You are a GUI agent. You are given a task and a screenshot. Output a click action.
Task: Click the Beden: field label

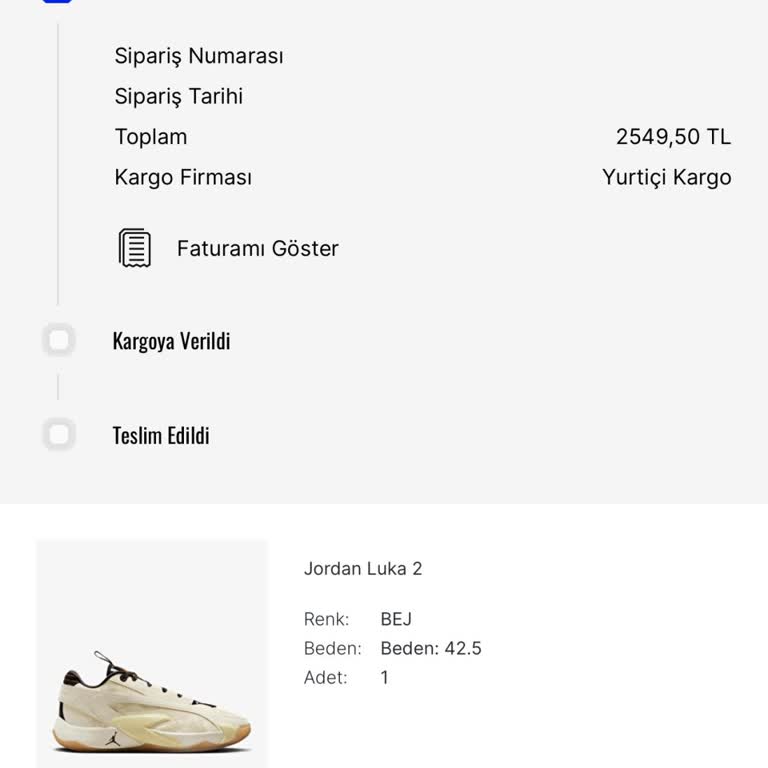coord(332,648)
